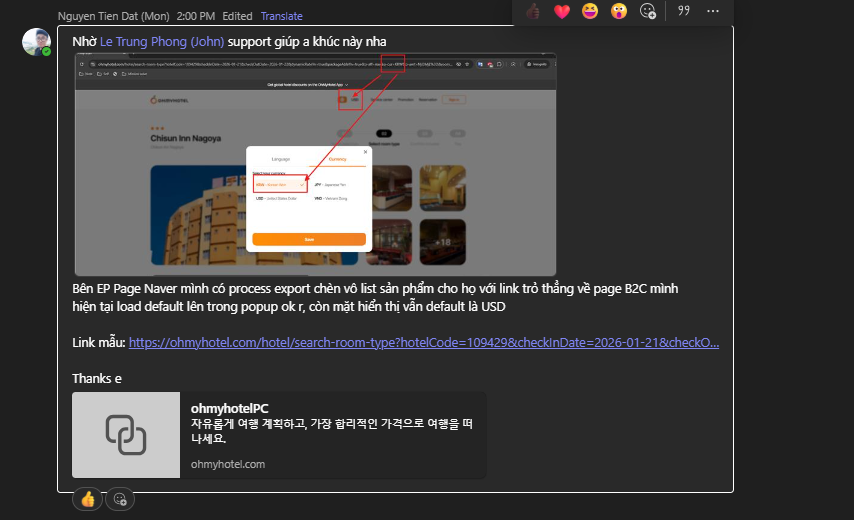
Task: React with the laughing face emoji
Action: pyautogui.click(x=590, y=11)
